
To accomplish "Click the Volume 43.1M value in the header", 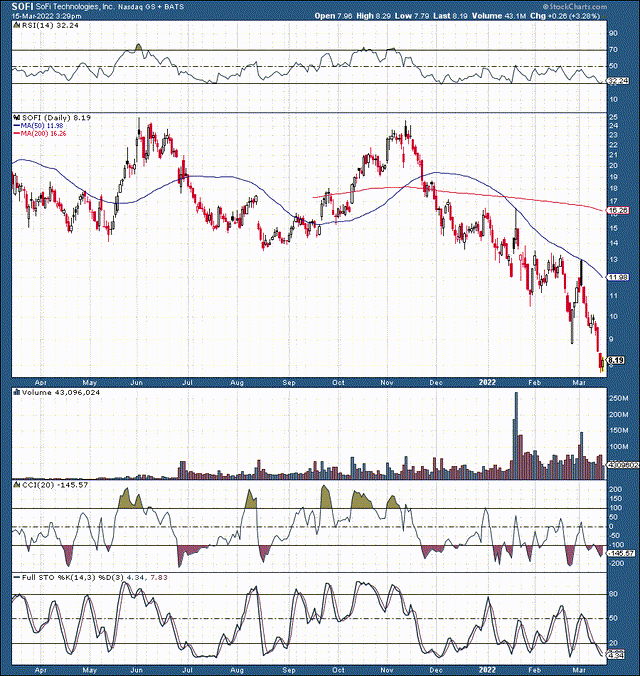I will (499, 16).
